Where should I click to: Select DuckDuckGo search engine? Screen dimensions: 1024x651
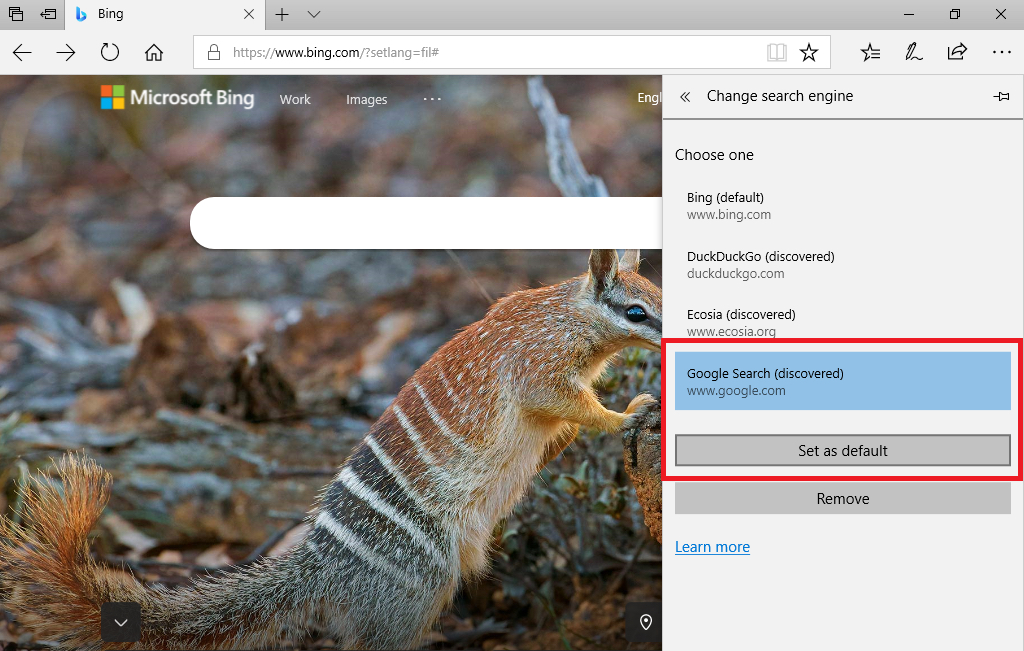[x=760, y=265]
